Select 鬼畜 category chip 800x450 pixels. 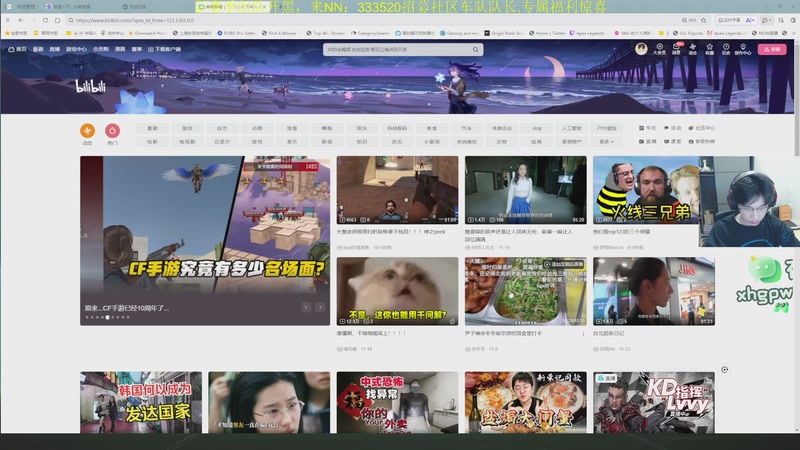pos(292,128)
